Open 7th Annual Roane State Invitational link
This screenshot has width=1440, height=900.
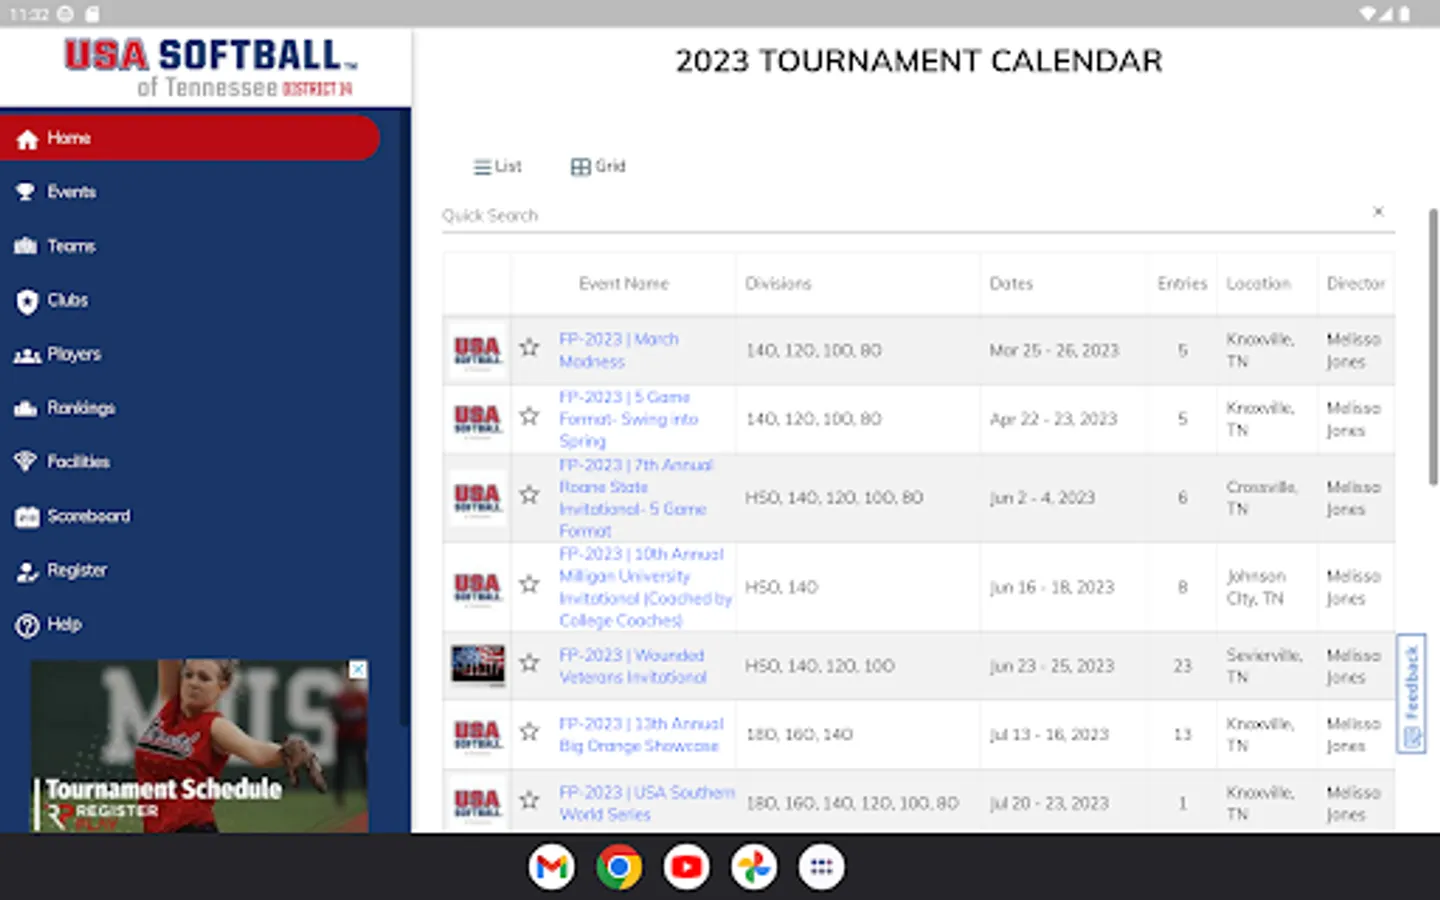coord(636,498)
